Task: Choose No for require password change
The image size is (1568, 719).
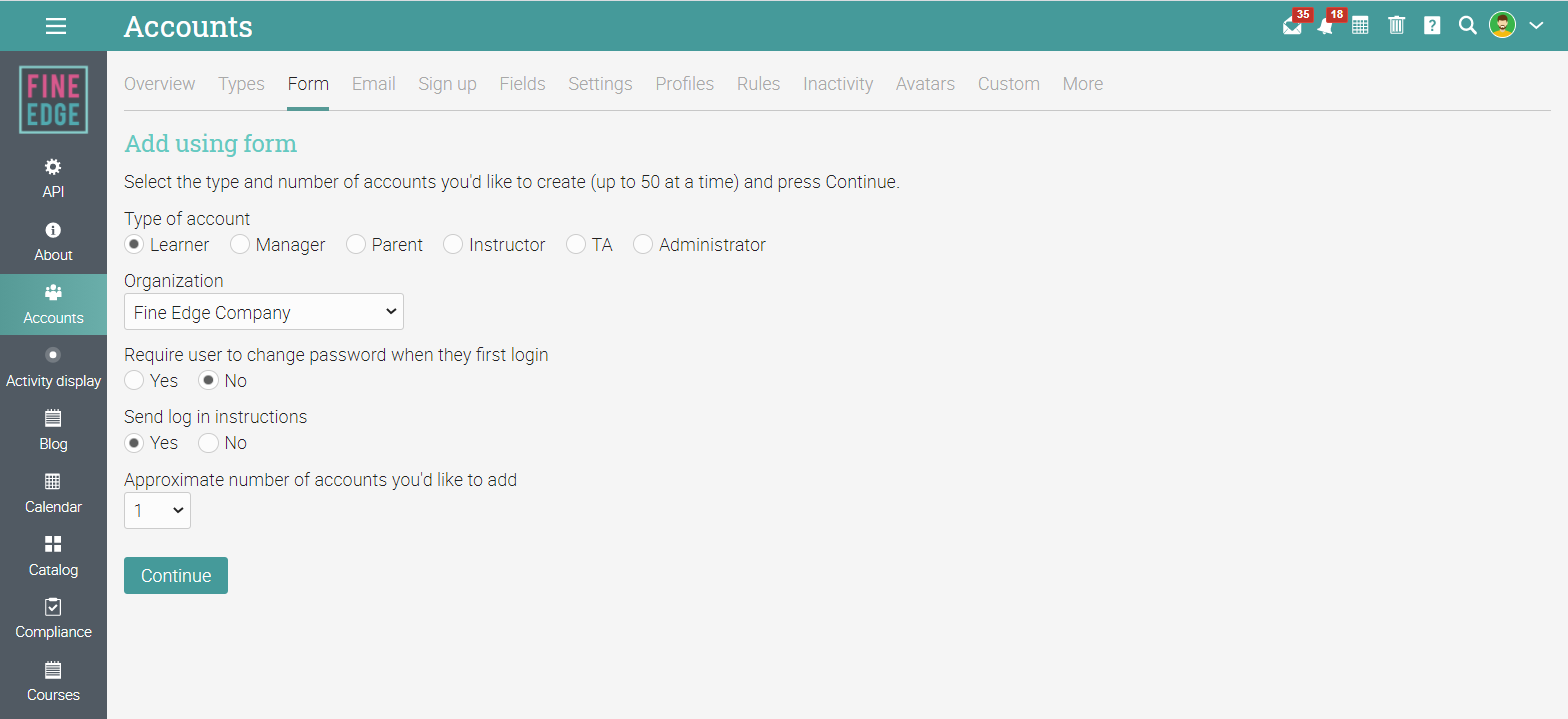Action: coord(208,381)
